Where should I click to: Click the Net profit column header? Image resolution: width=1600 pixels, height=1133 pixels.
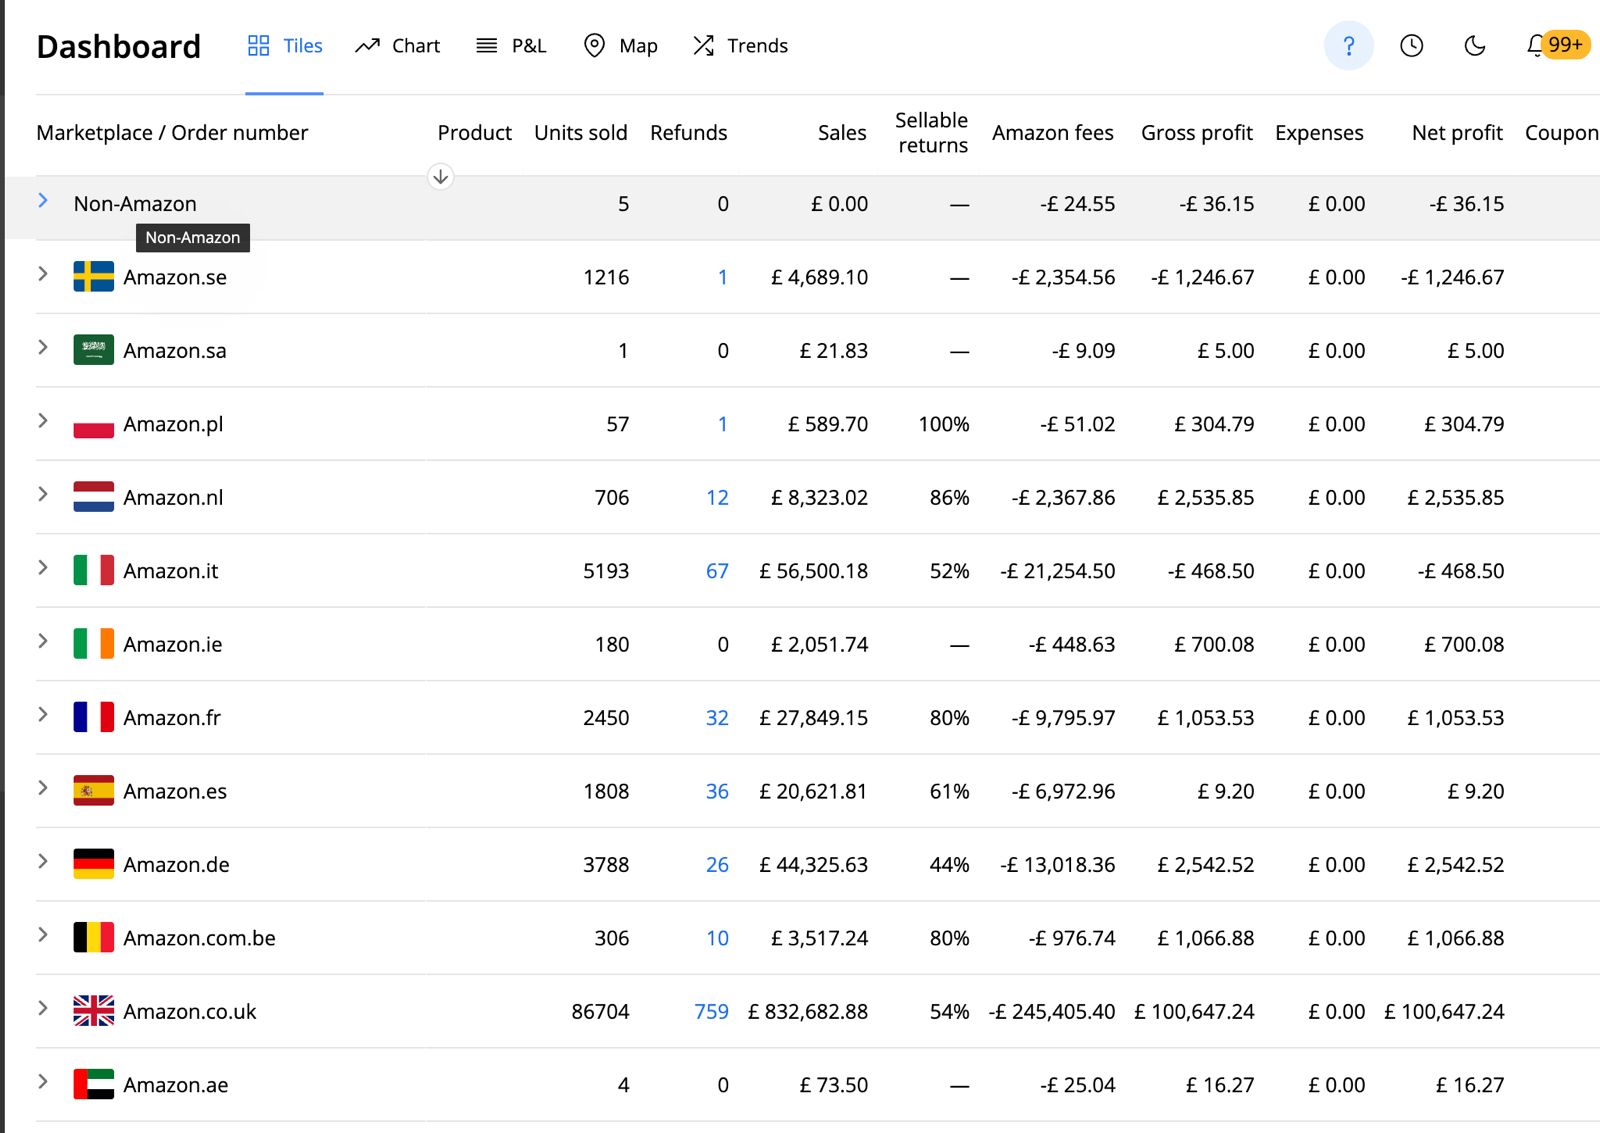click(1457, 133)
